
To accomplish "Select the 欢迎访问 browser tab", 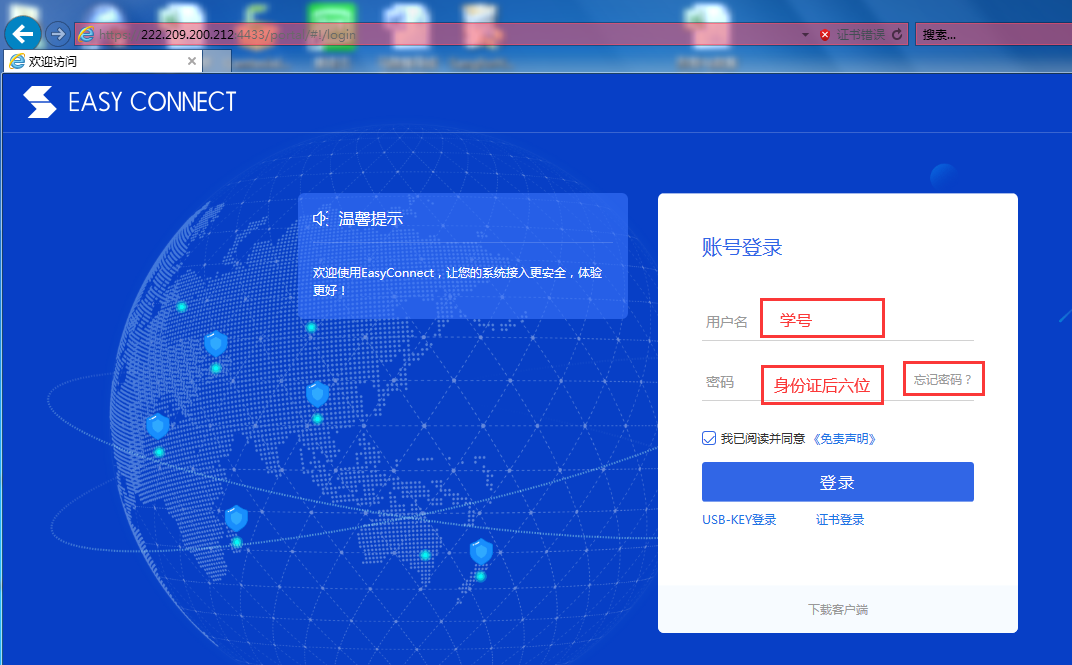I will [x=103, y=62].
